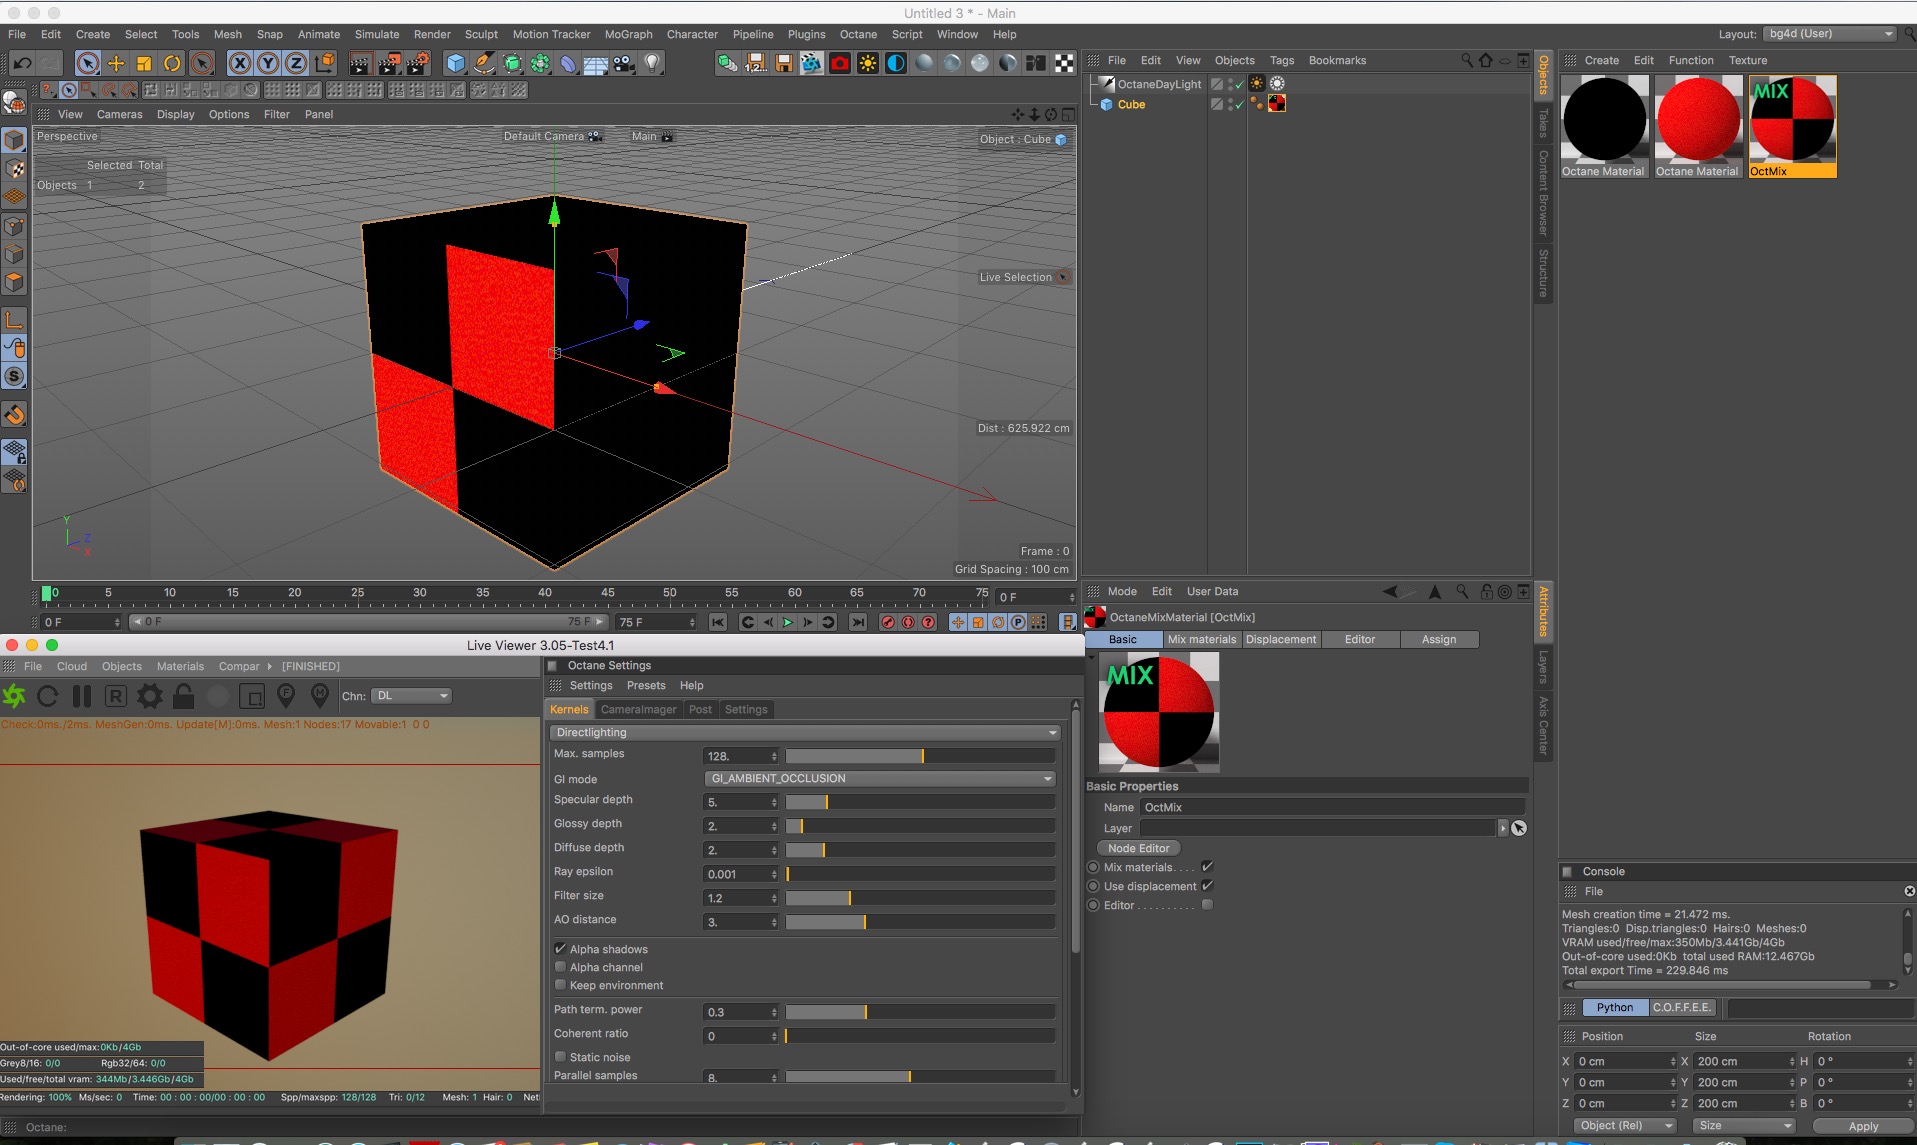This screenshot has width=1917, height=1145.
Task: Disable the Alpha shadows checkbox
Action: point(561,949)
